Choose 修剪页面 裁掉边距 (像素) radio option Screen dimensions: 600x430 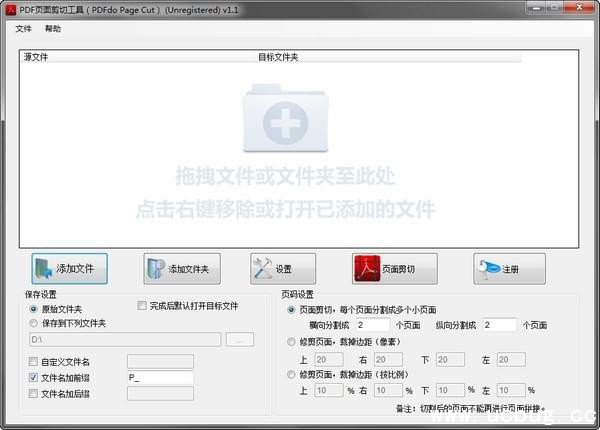pyautogui.click(x=291, y=342)
